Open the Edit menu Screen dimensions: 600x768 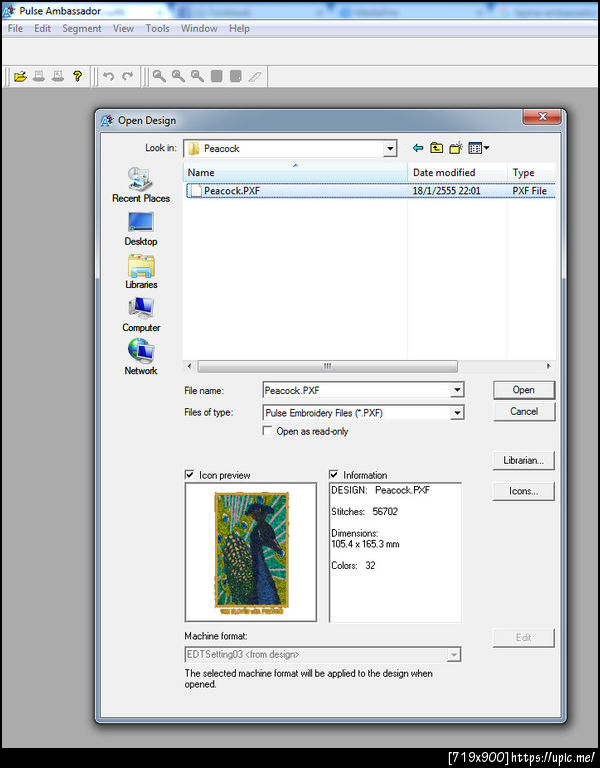pyautogui.click(x=43, y=28)
